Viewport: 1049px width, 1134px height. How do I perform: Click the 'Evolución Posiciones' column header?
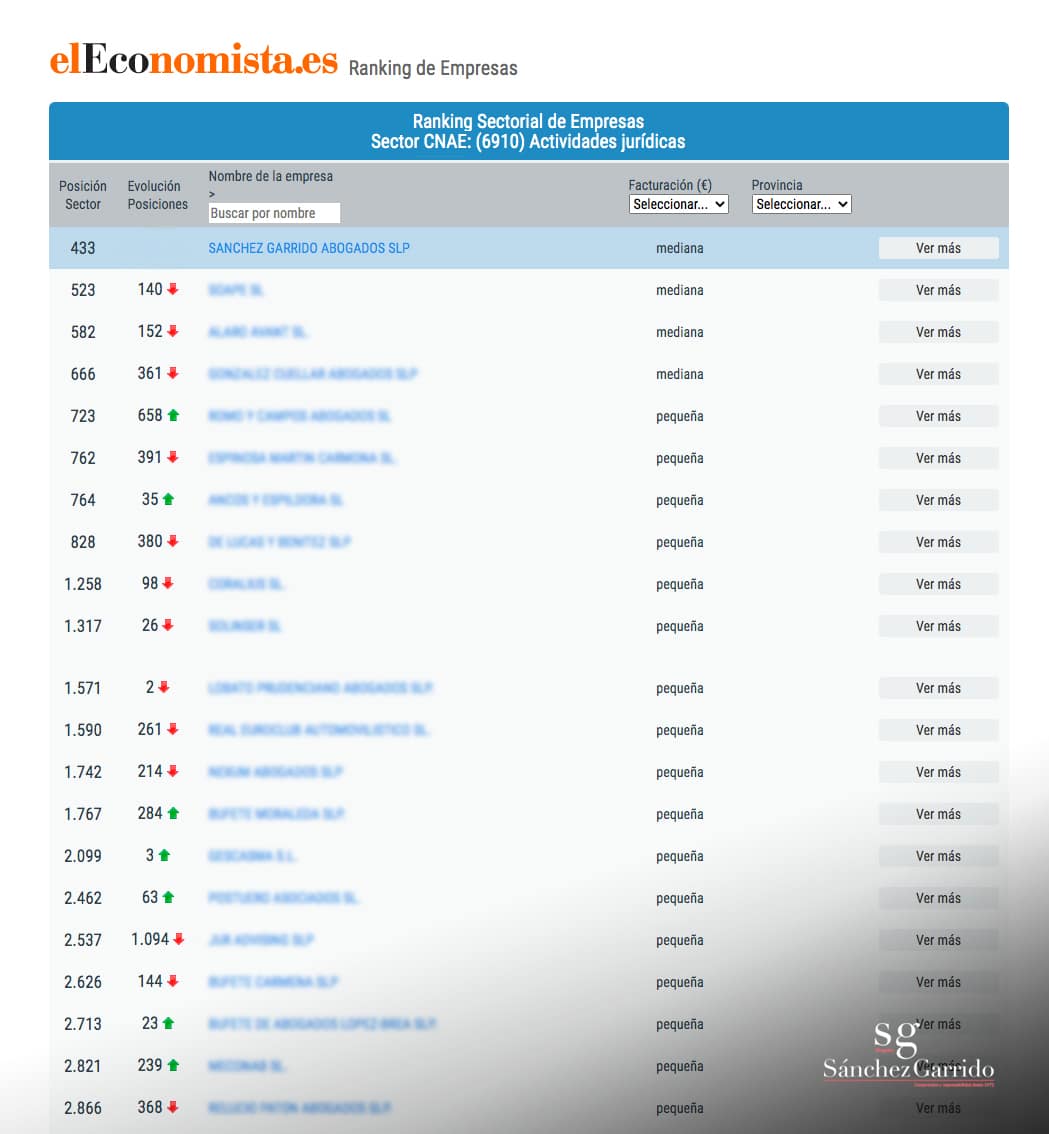click(x=157, y=195)
